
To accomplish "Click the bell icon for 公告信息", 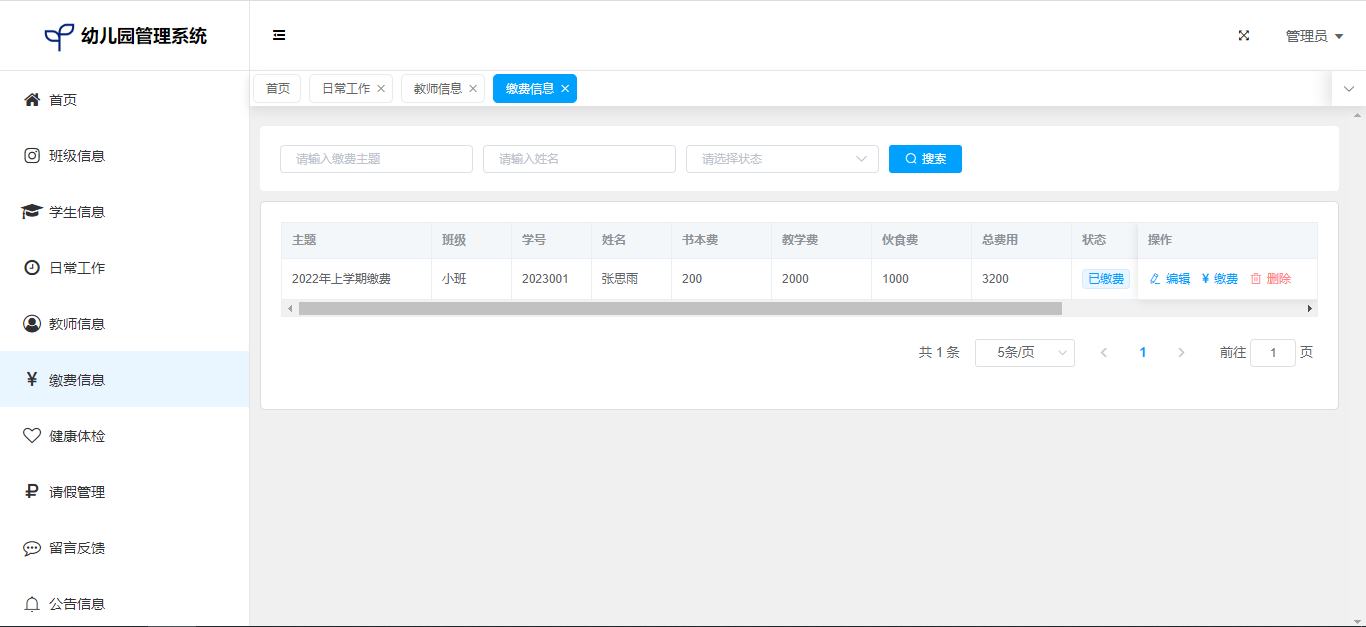I will 32,604.
